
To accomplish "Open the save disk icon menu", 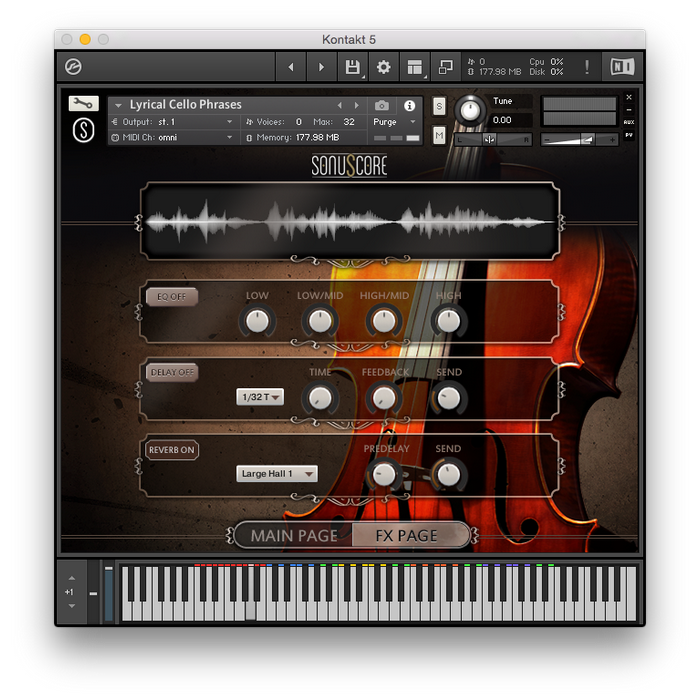I will [x=352, y=67].
